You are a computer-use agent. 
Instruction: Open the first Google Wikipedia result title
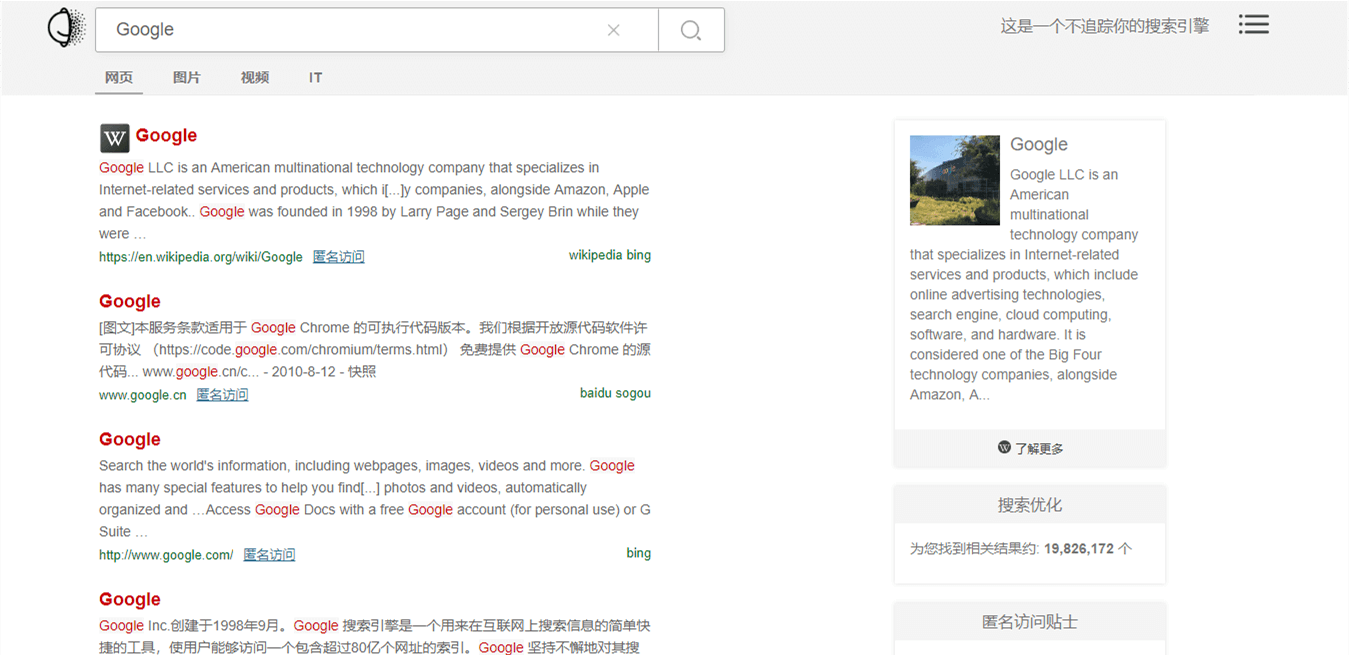click(x=166, y=136)
